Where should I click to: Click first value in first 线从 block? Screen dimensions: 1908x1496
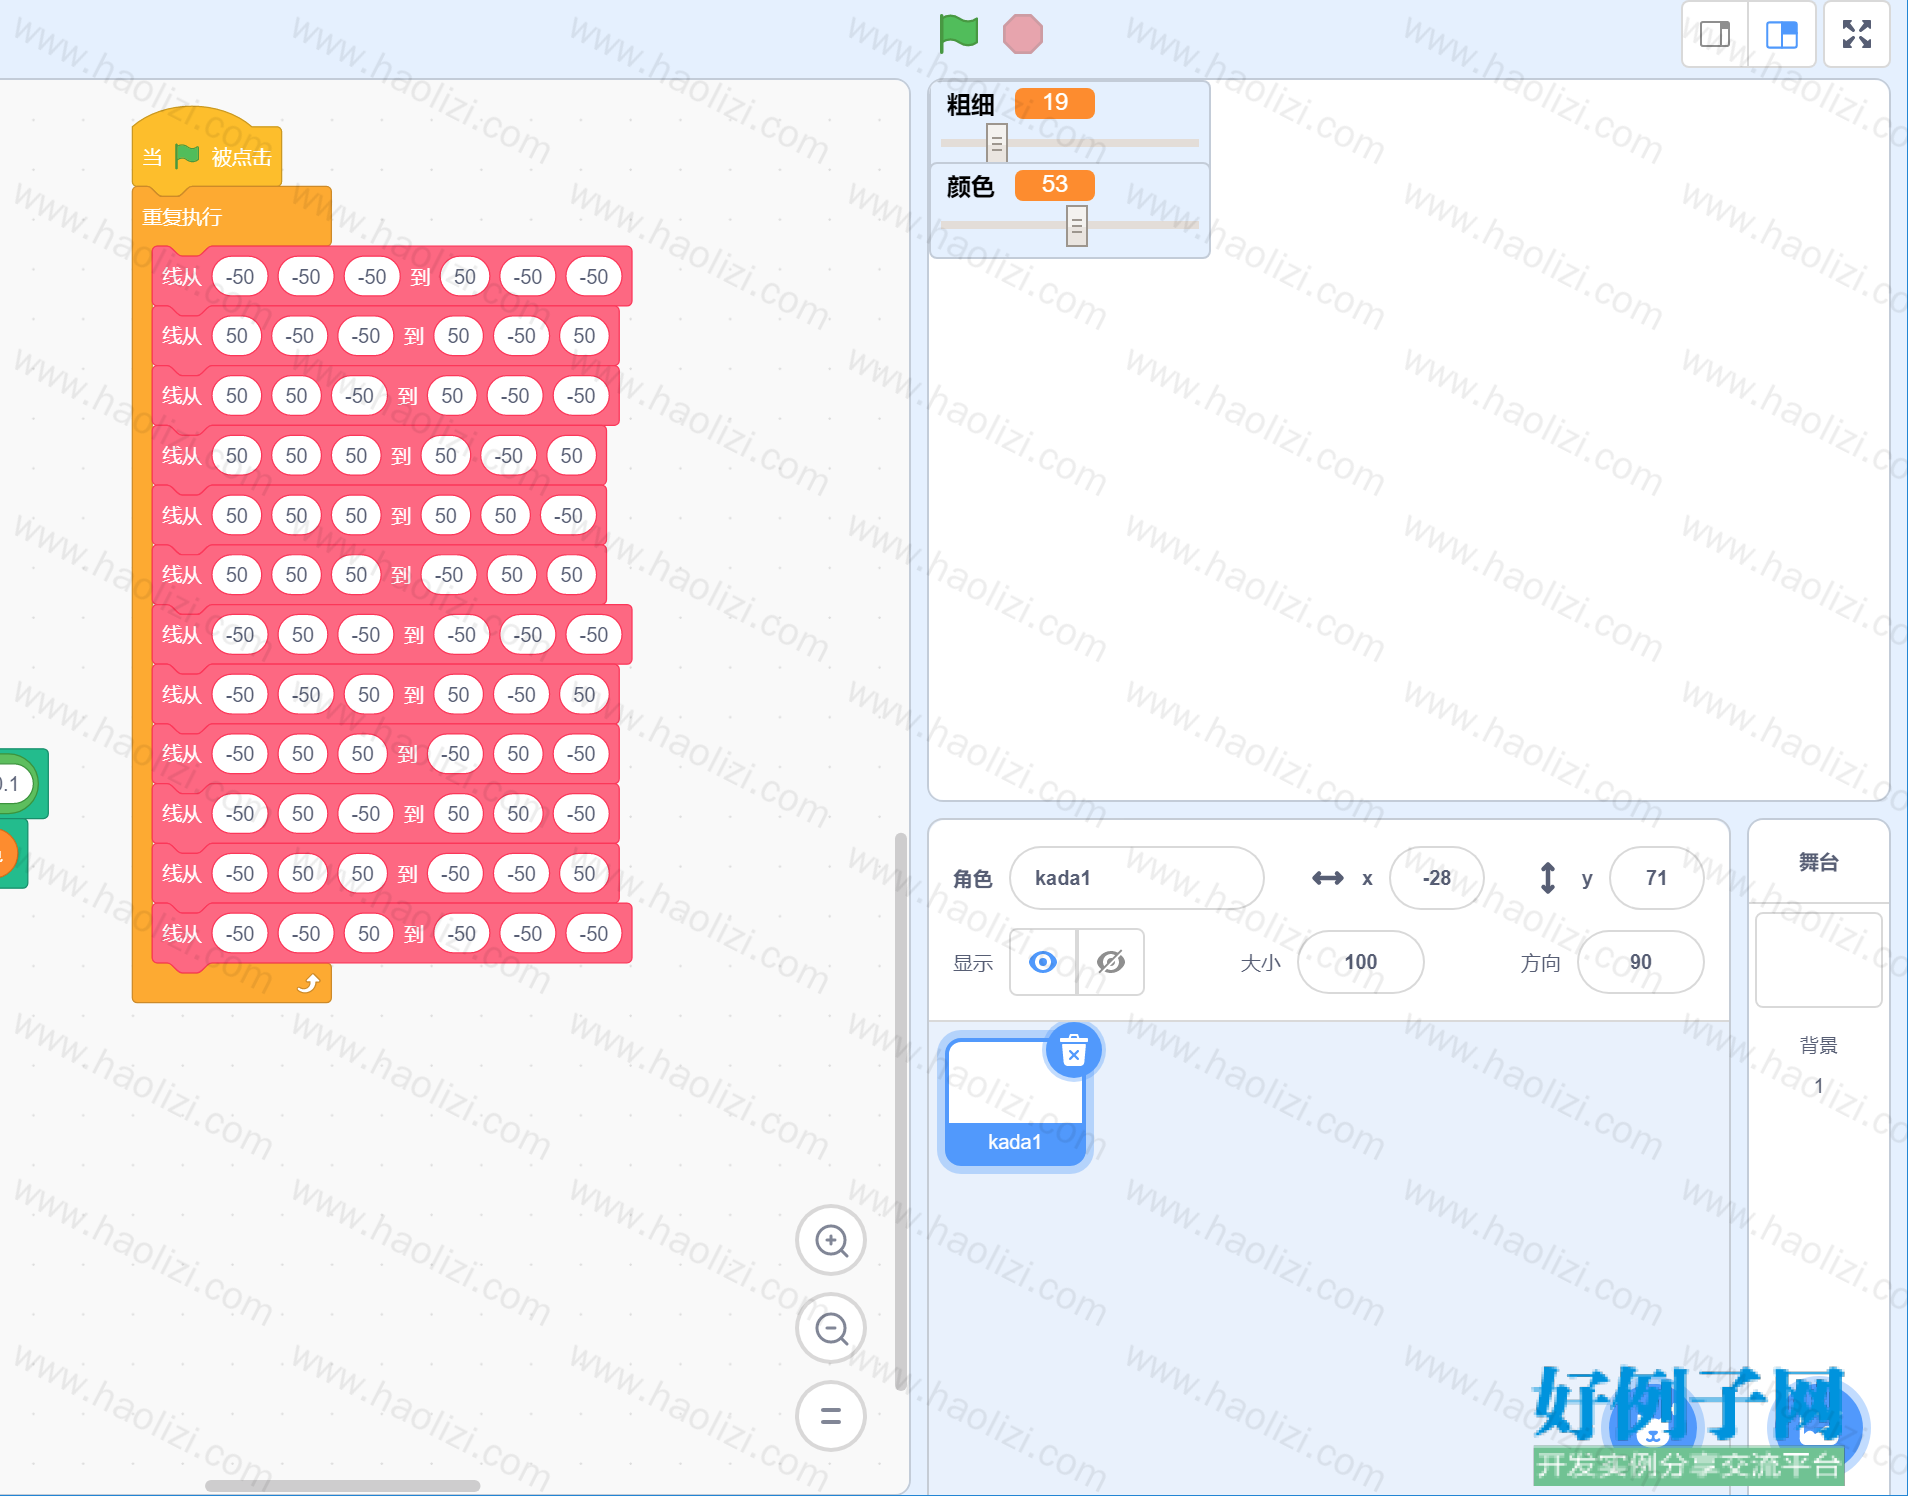pos(240,277)
